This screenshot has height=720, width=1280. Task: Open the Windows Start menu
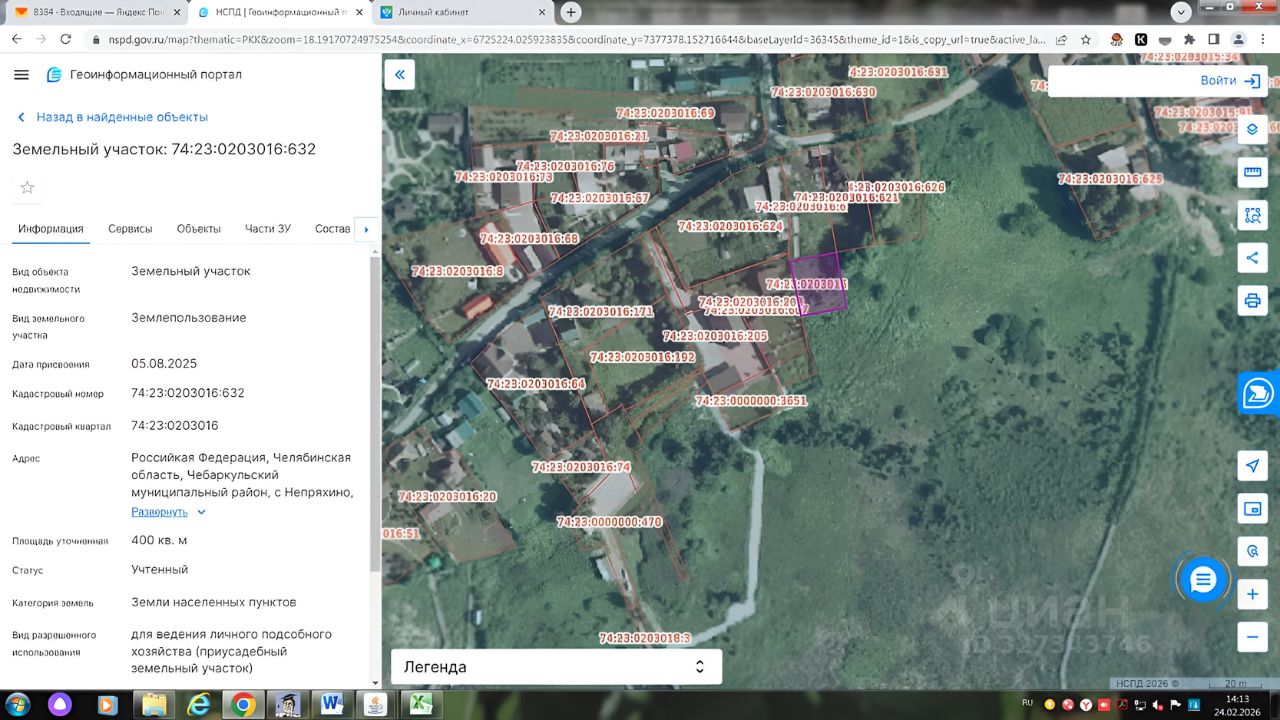[x=18, y=704]
